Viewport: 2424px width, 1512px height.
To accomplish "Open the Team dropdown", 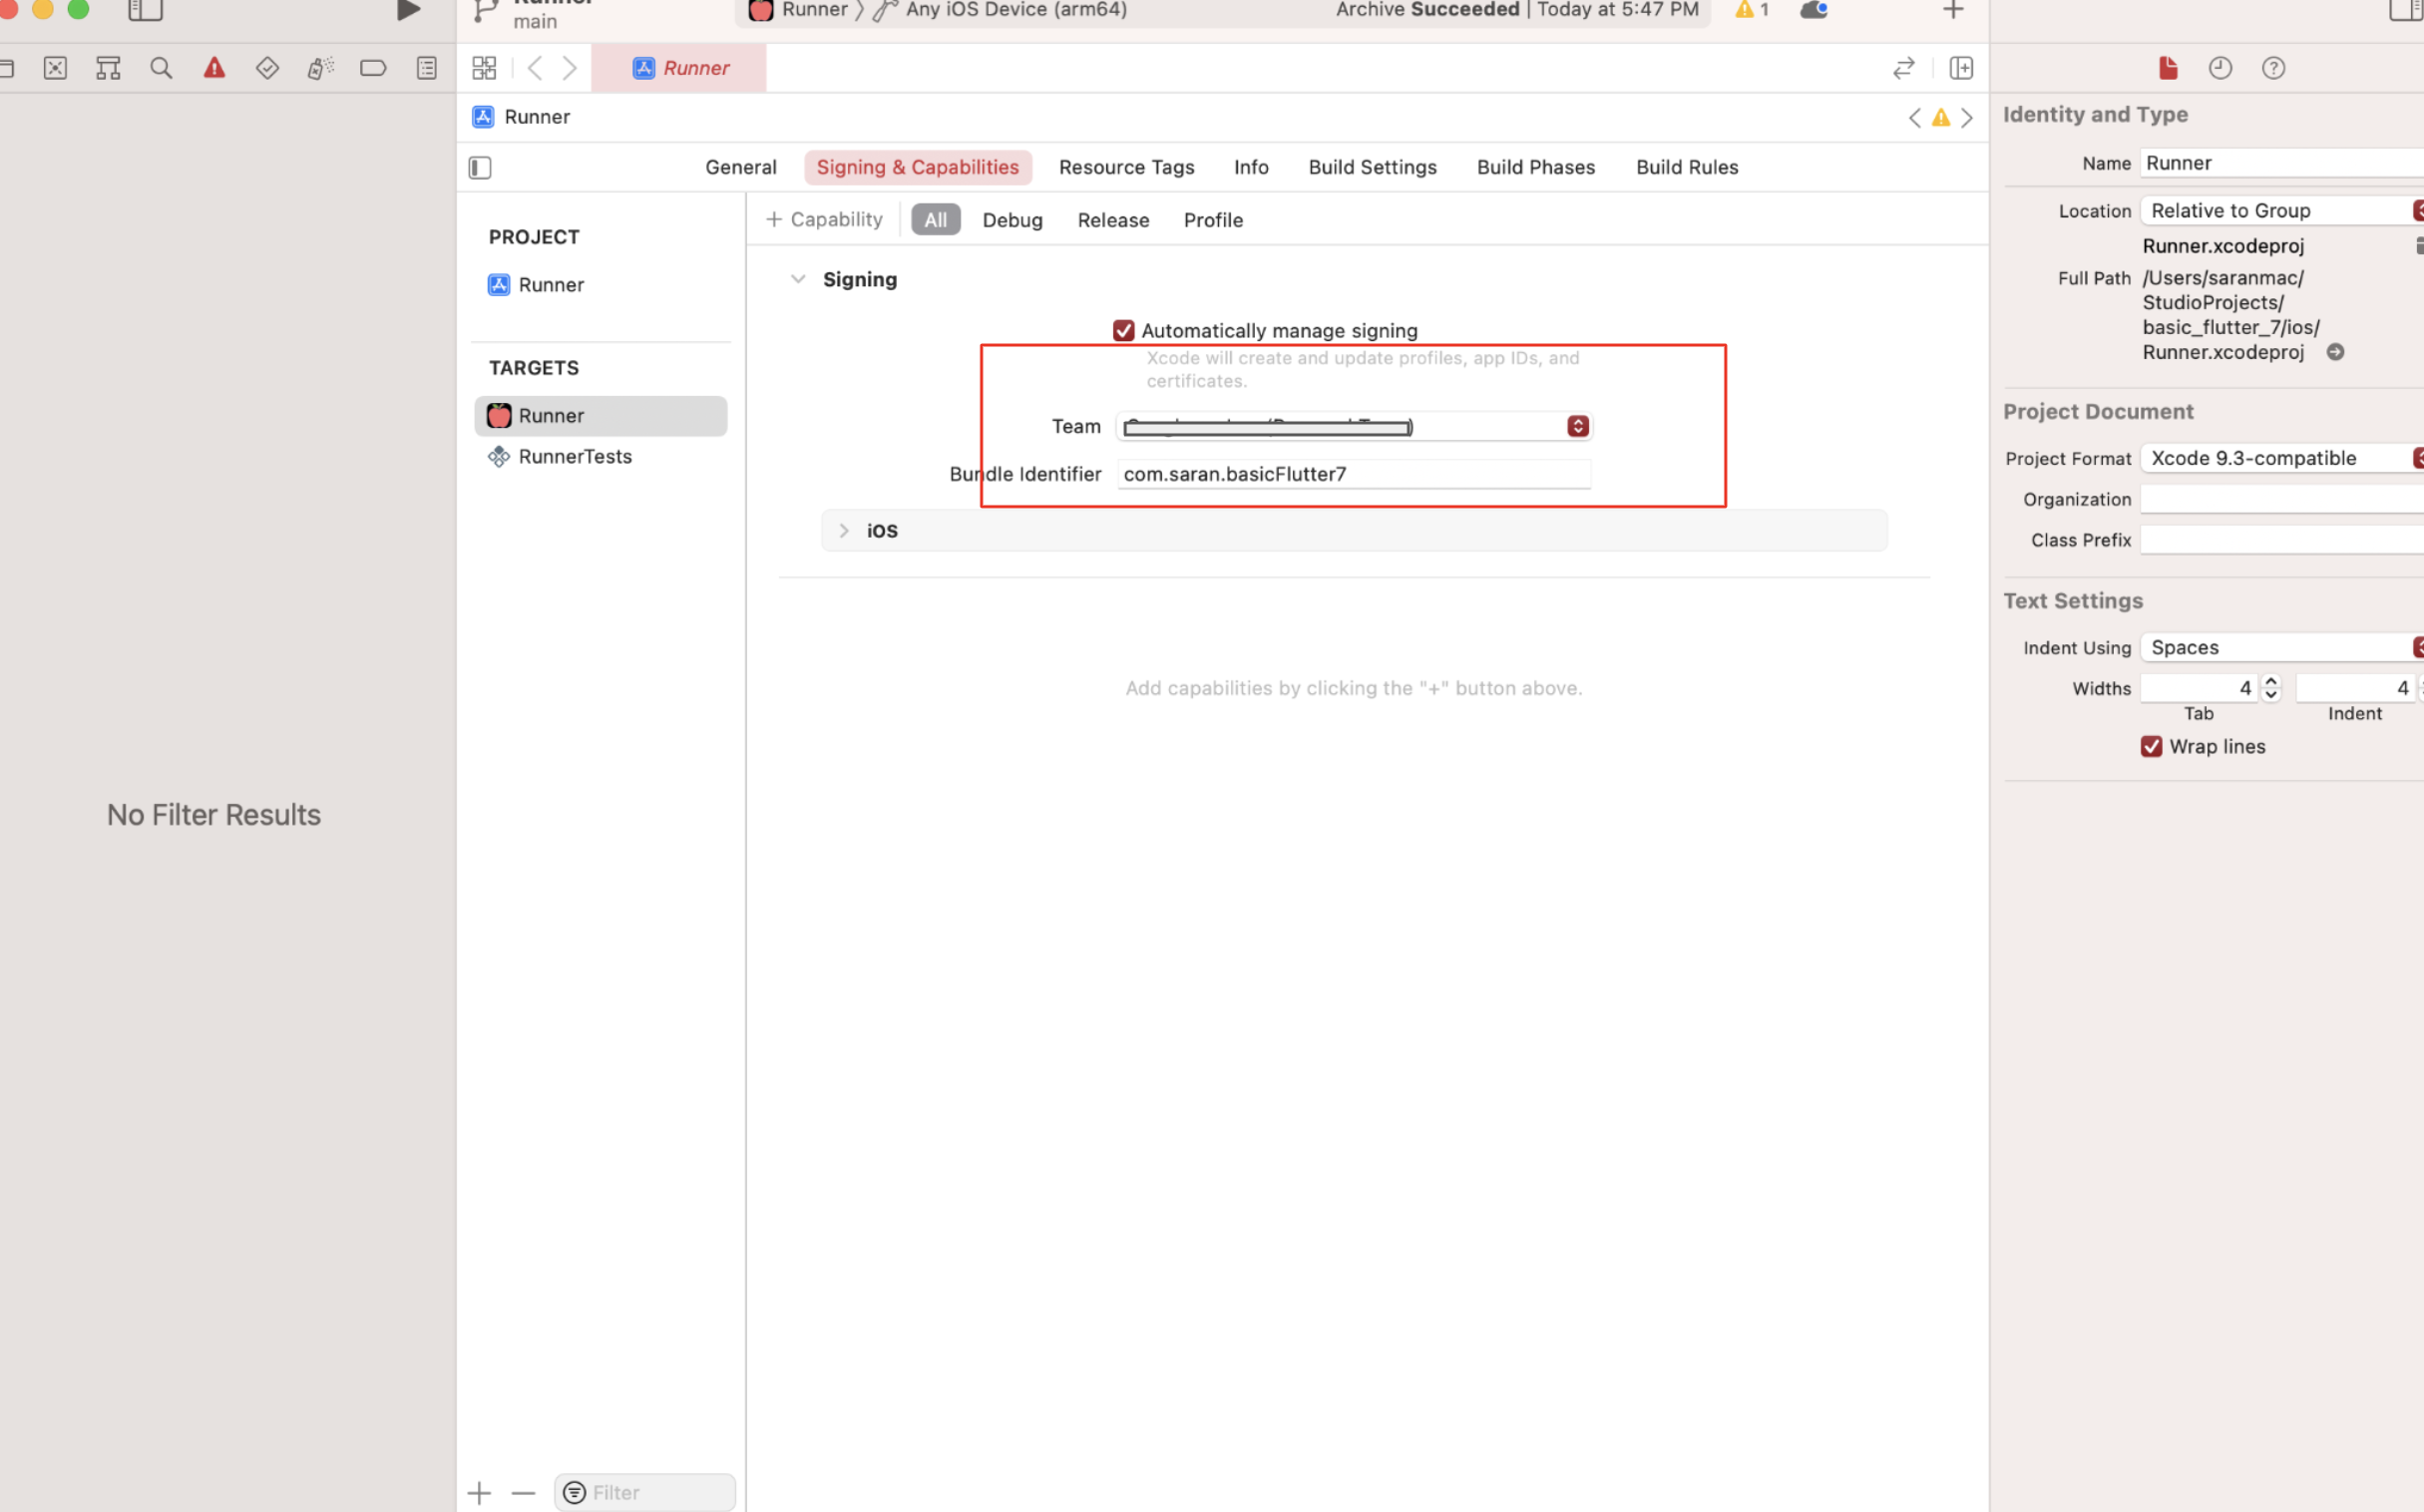I will (x=1577, y=427).
